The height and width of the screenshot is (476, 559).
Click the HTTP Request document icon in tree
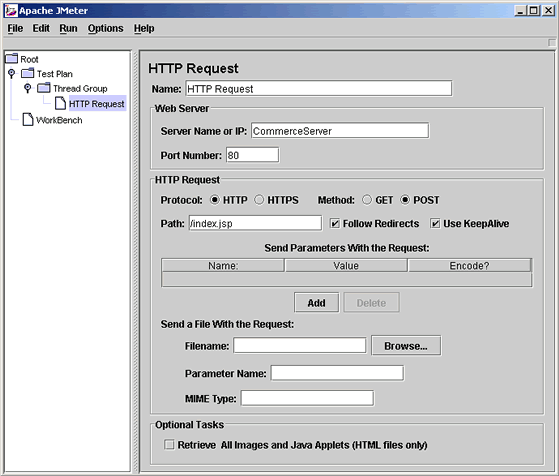click(x=60, y=103)
